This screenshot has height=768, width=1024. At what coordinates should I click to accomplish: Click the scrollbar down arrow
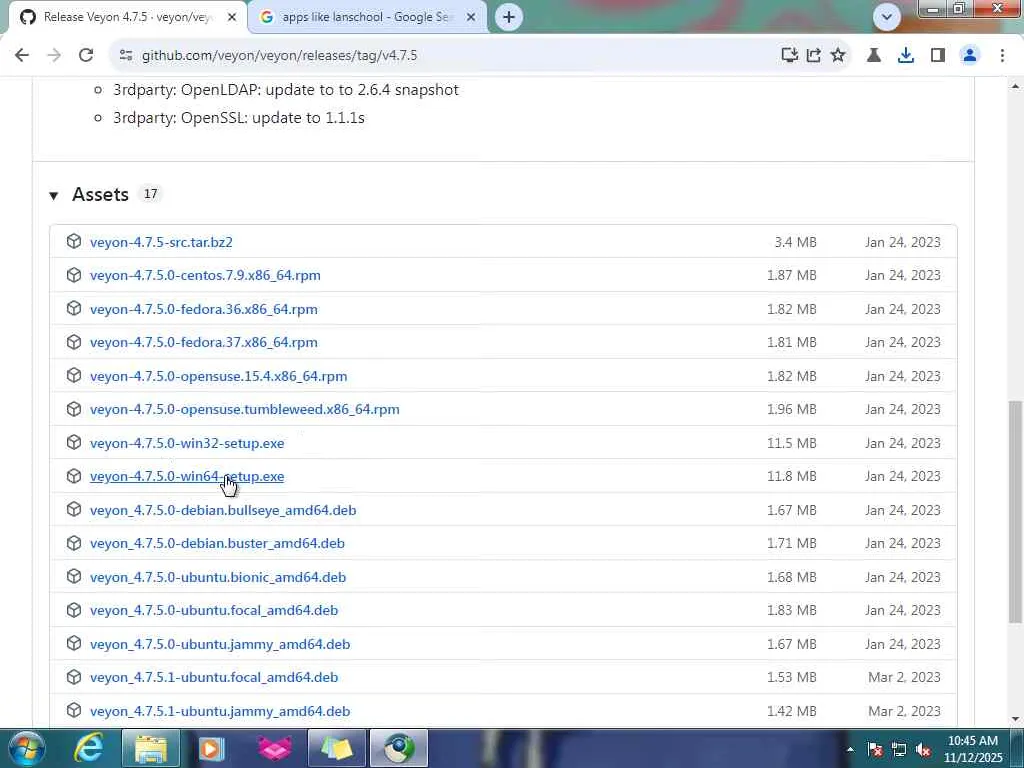tap(1016, 719)
